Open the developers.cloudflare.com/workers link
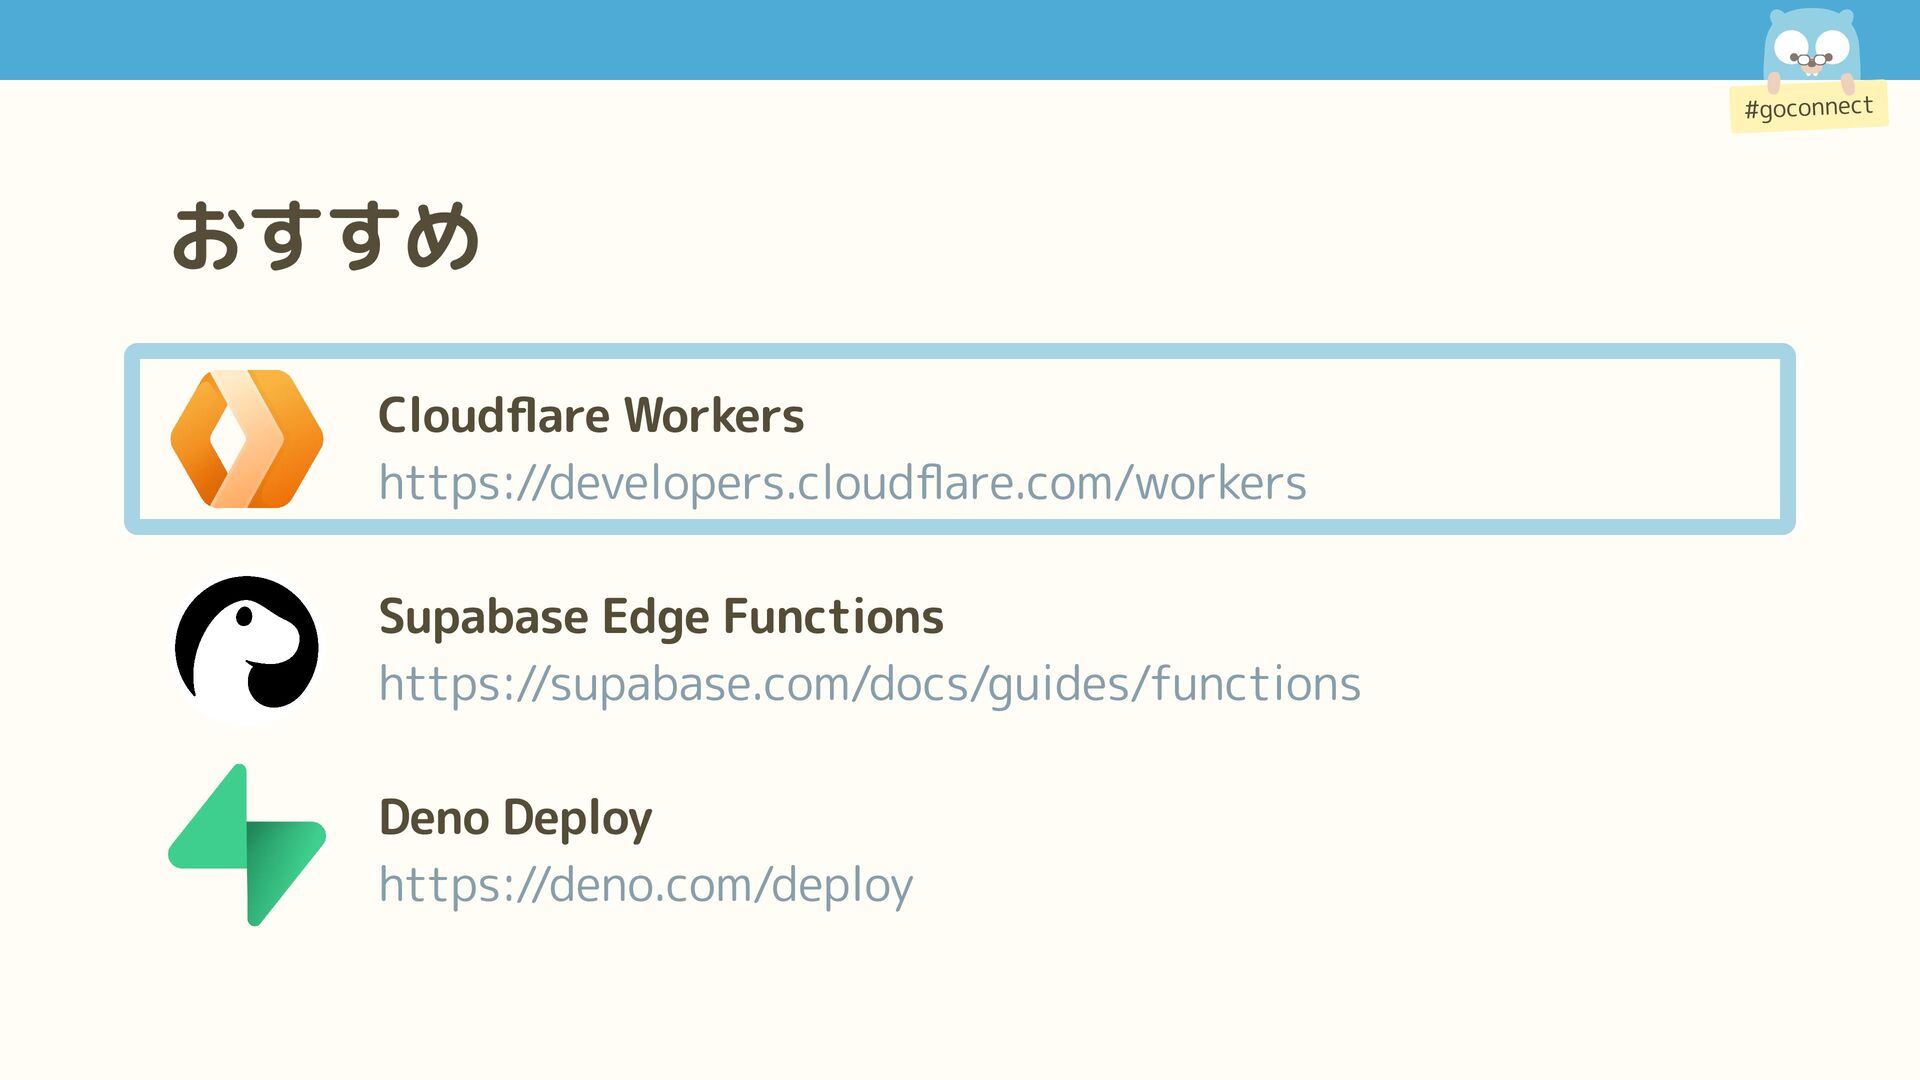Screen dimensions: 1920x1080 pyautogui.click(x=842, y=483)
